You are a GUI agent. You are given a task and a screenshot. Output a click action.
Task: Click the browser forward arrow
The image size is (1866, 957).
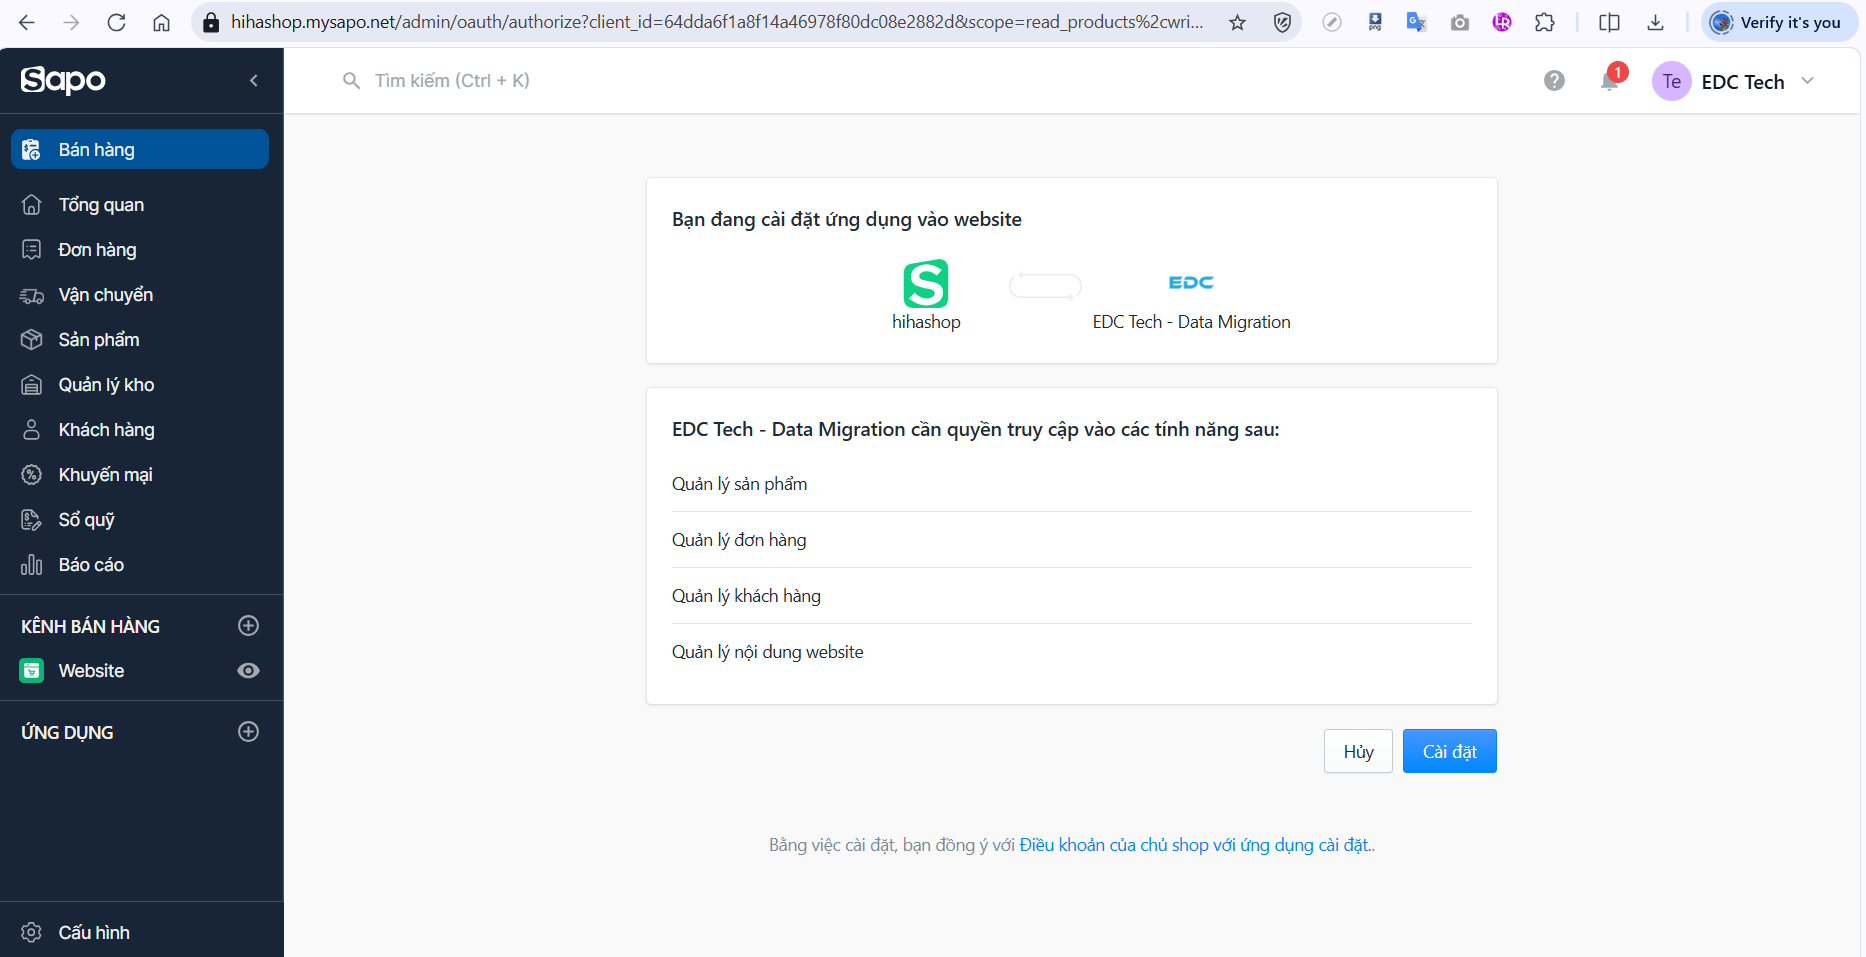click(71, 22)
